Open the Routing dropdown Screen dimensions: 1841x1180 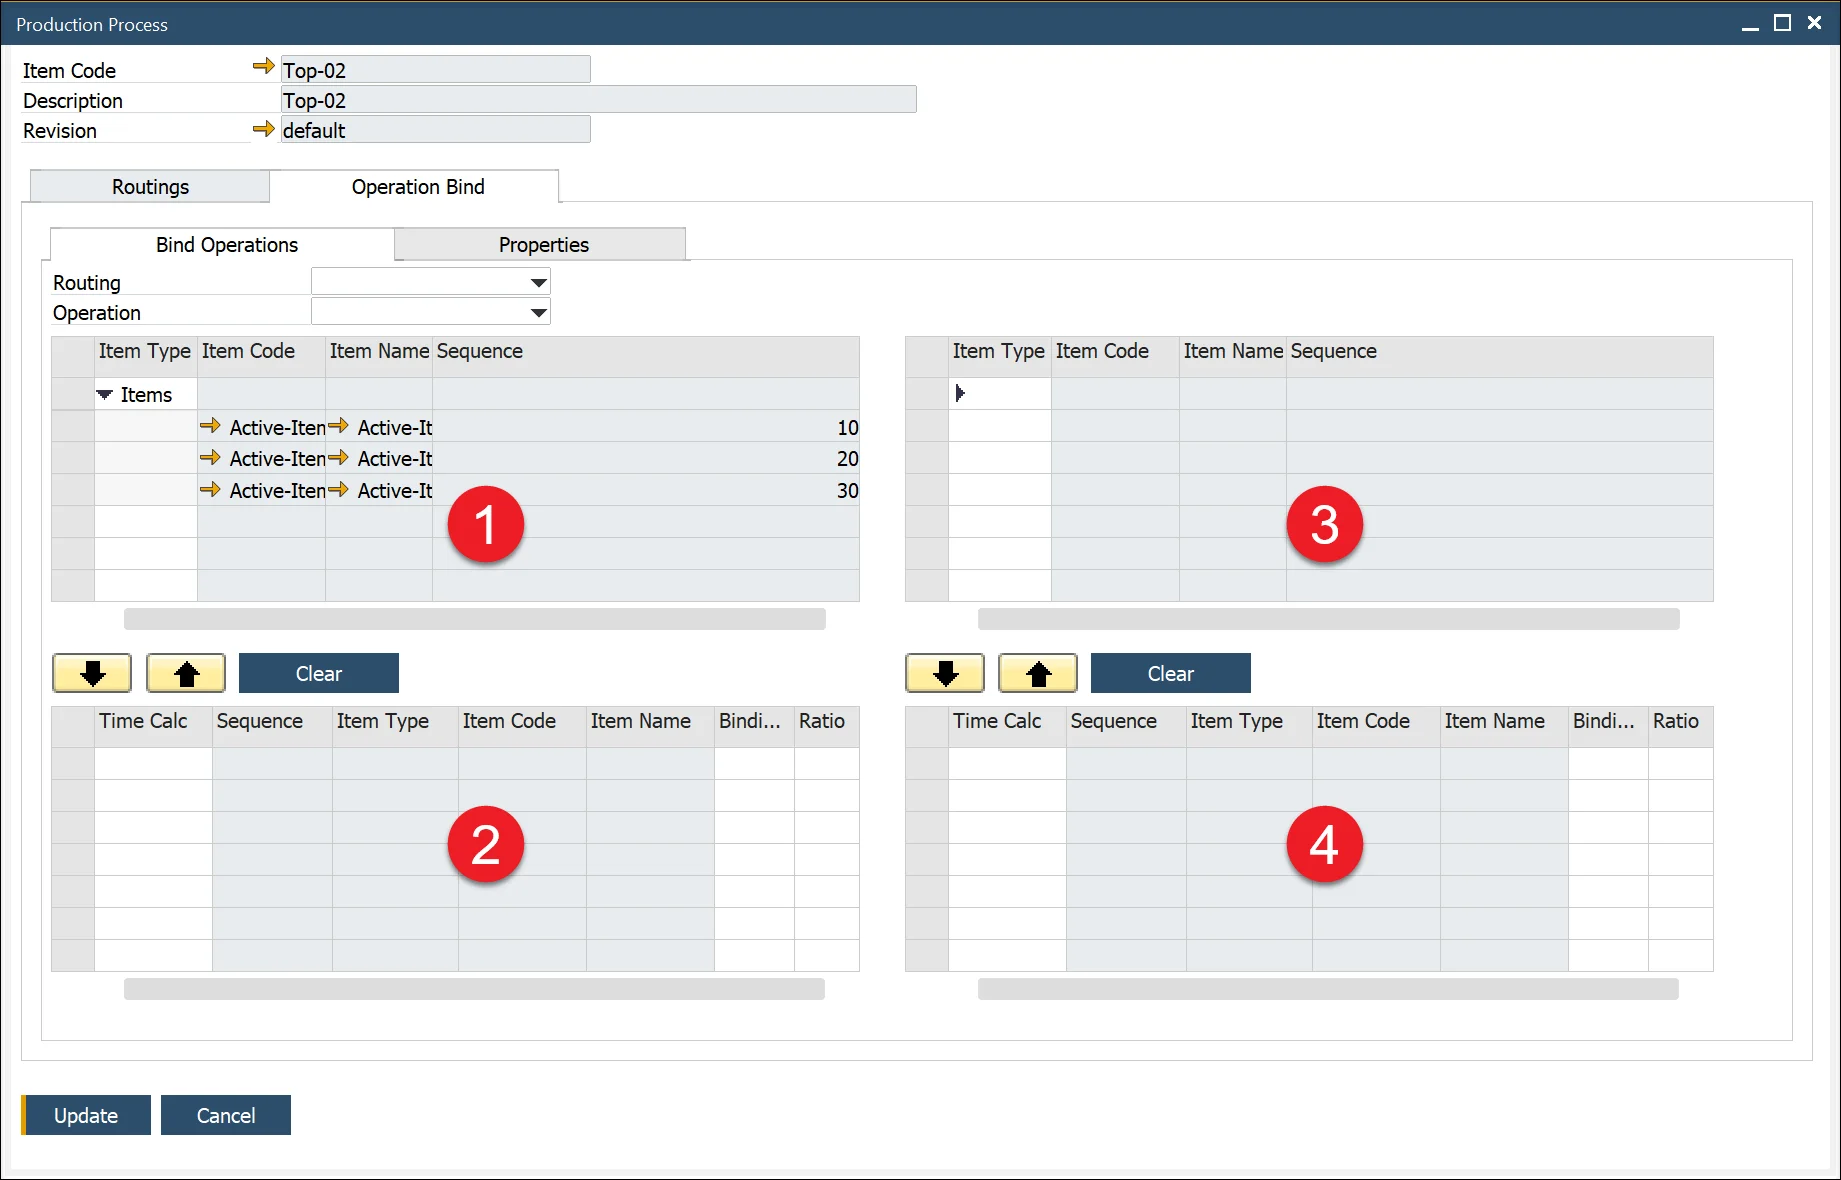[x=538, y=283]
